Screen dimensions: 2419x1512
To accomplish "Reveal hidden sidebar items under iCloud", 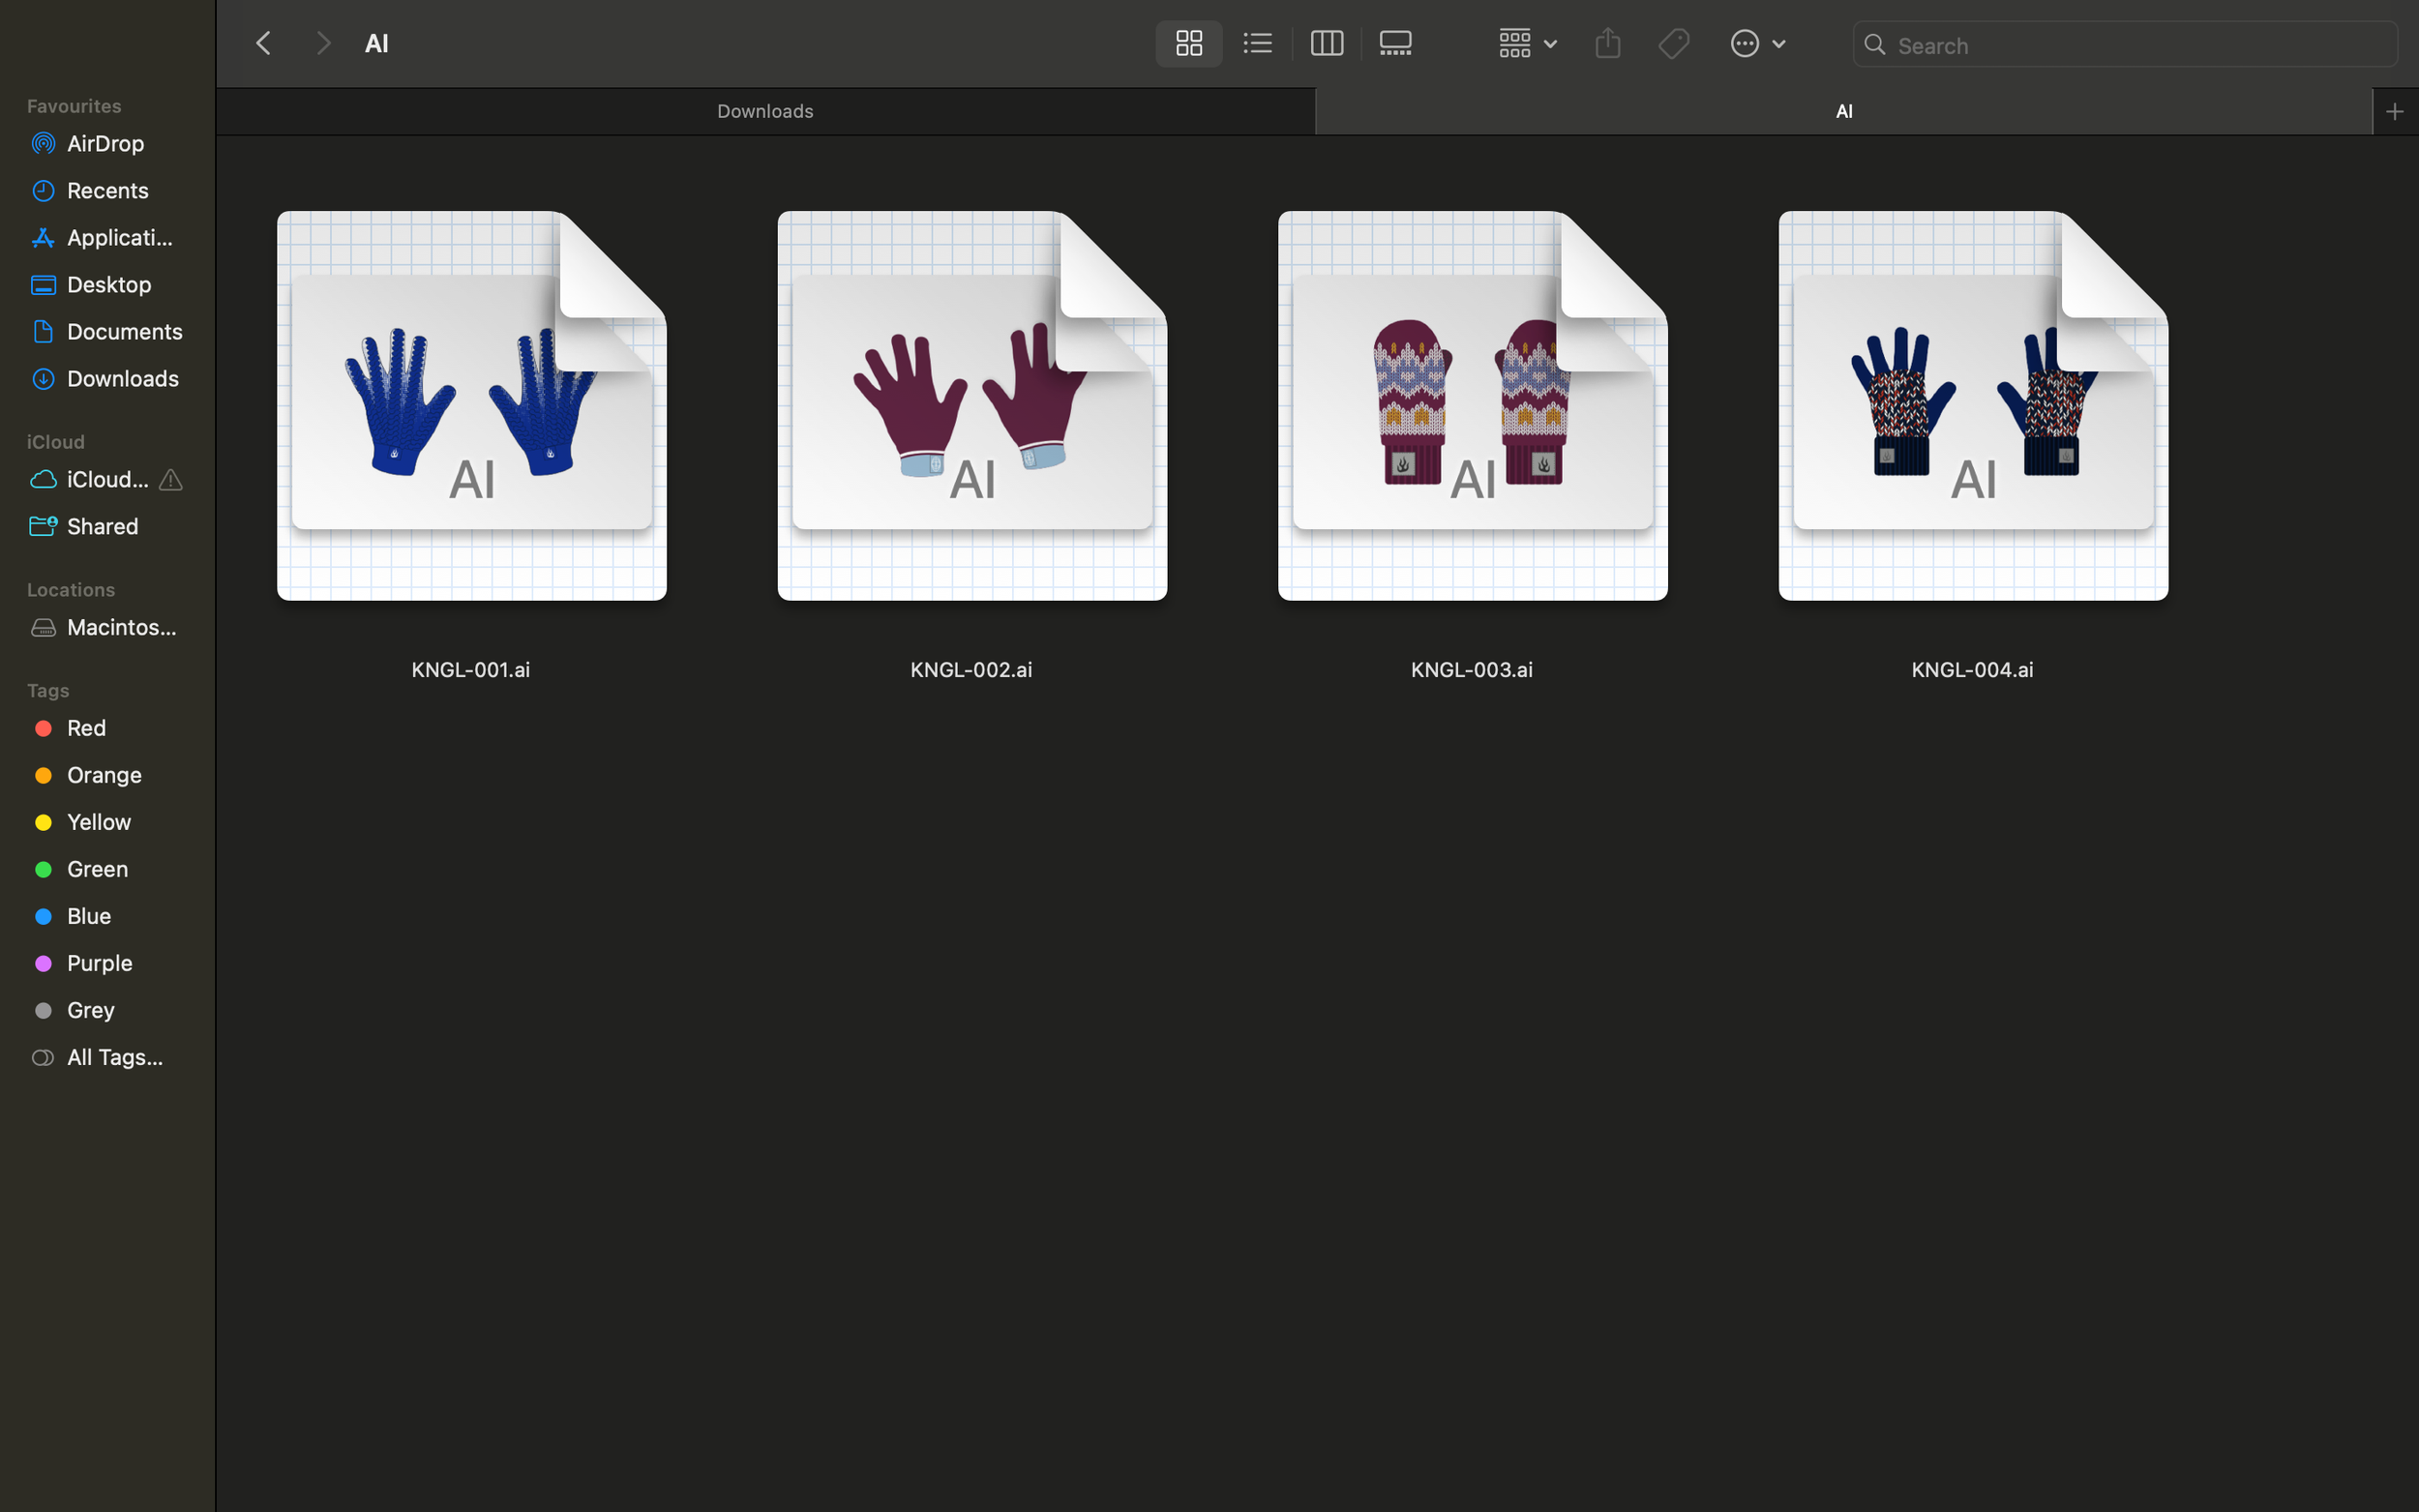I will pos(170,480).
